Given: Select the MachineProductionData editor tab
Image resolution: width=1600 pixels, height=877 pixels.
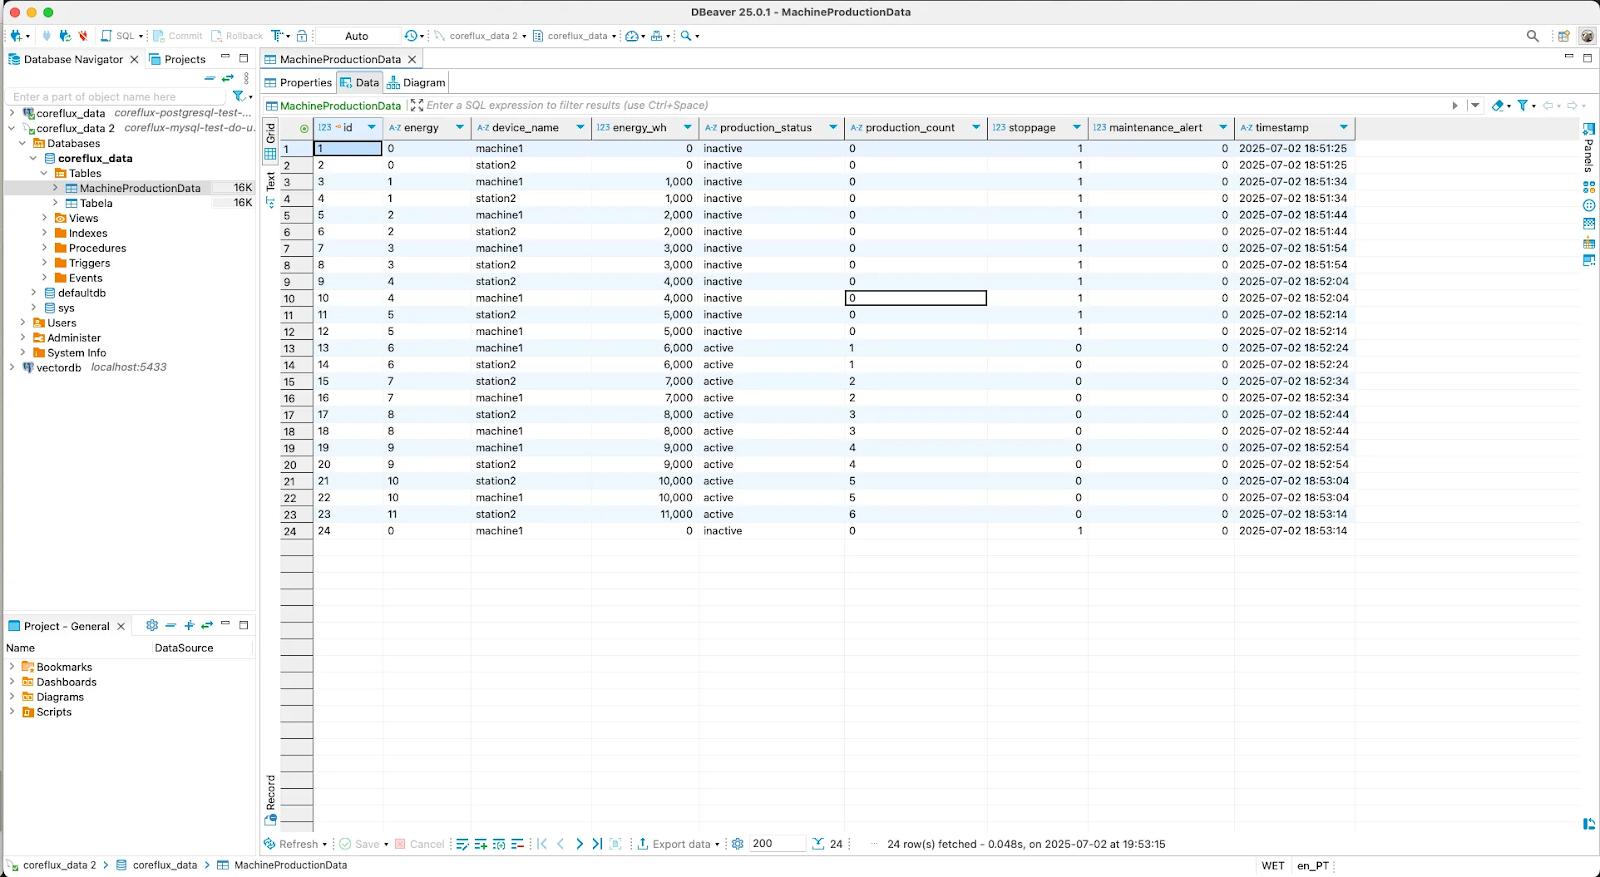Looking at the screenshot, I should [339, 59].
